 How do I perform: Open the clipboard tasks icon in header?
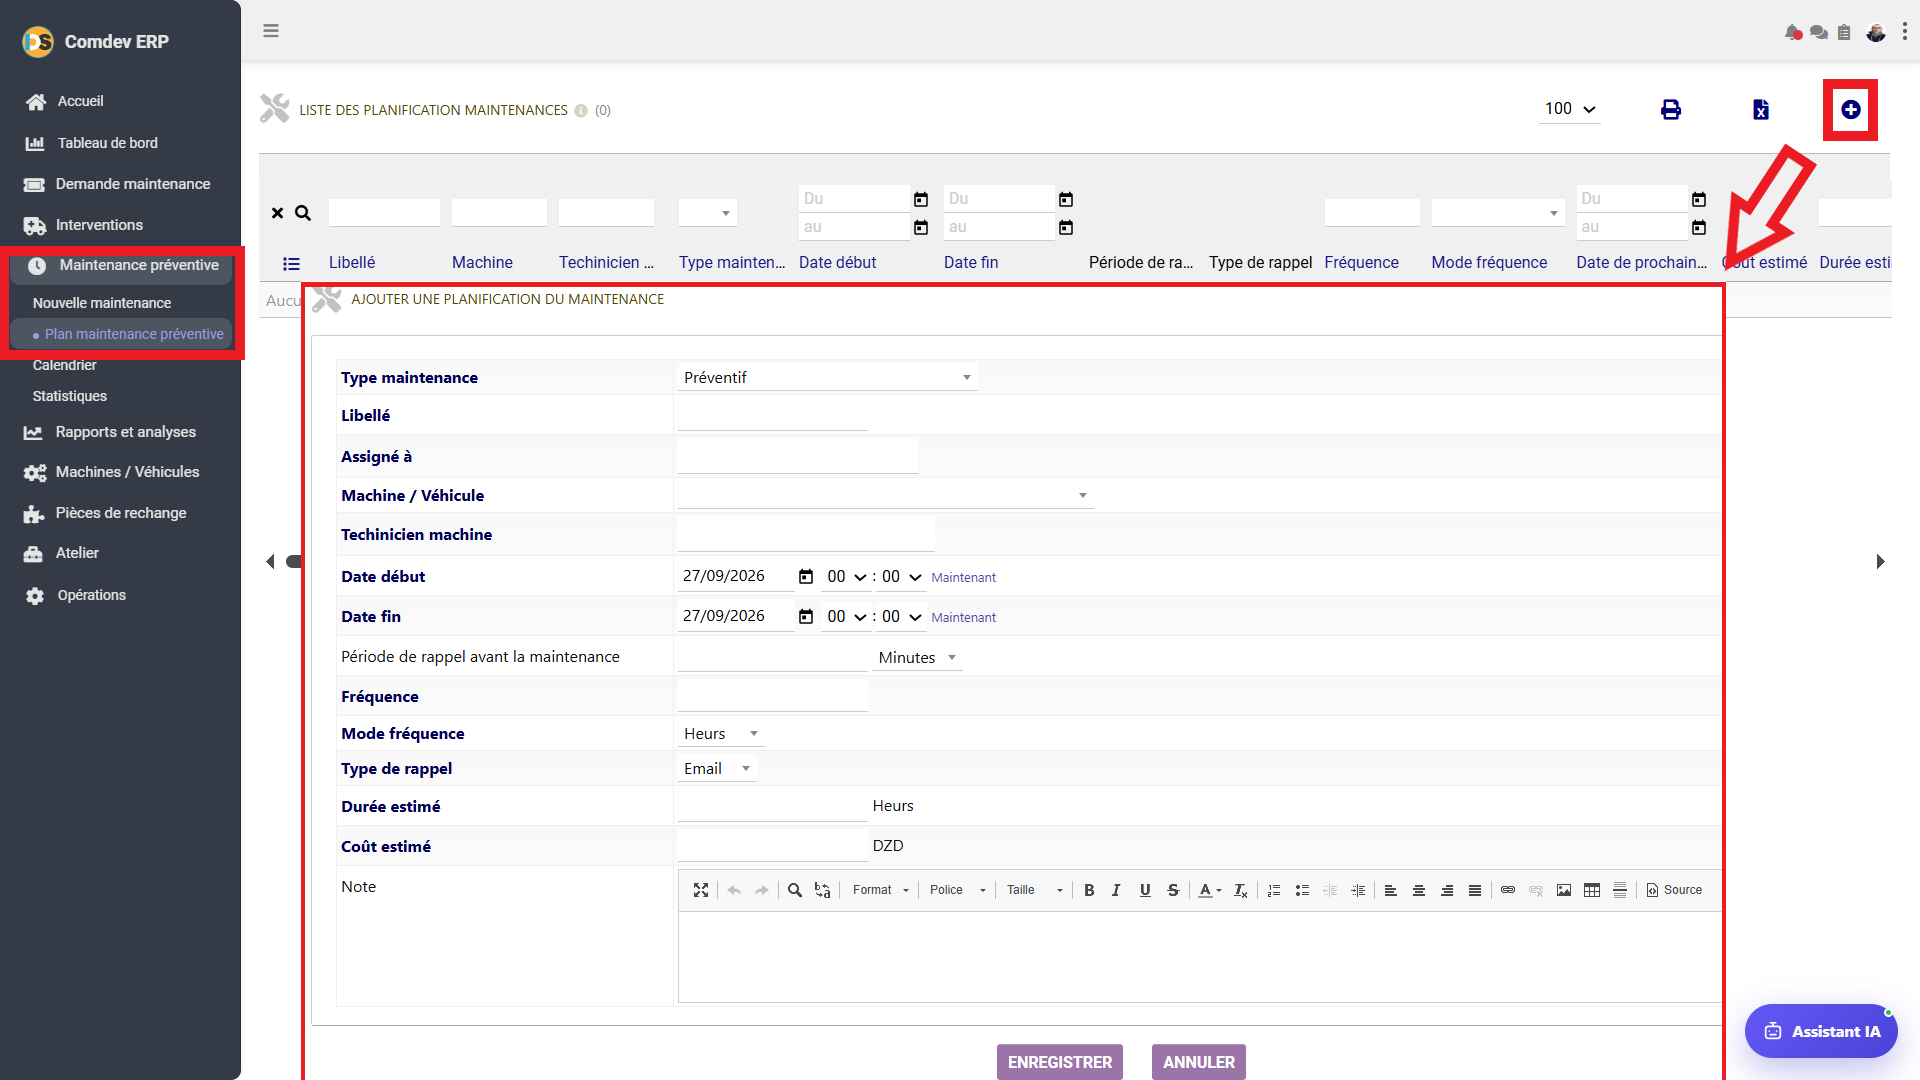(1844, 32)
